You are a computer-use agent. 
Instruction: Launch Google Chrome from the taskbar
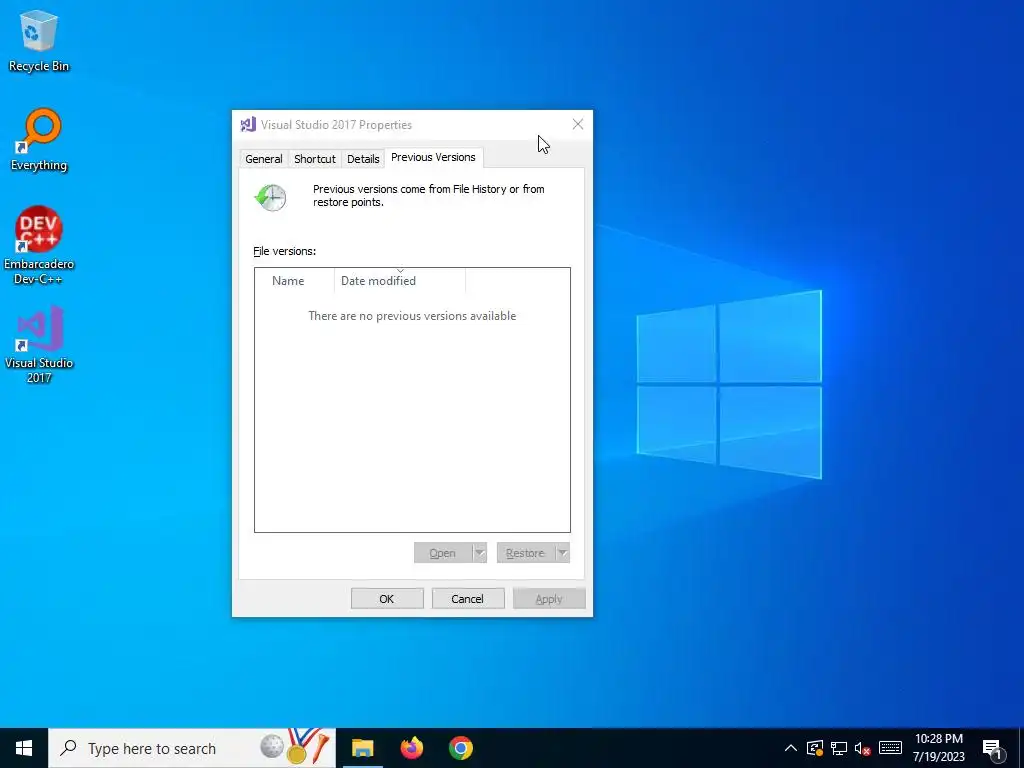(460, 748)
